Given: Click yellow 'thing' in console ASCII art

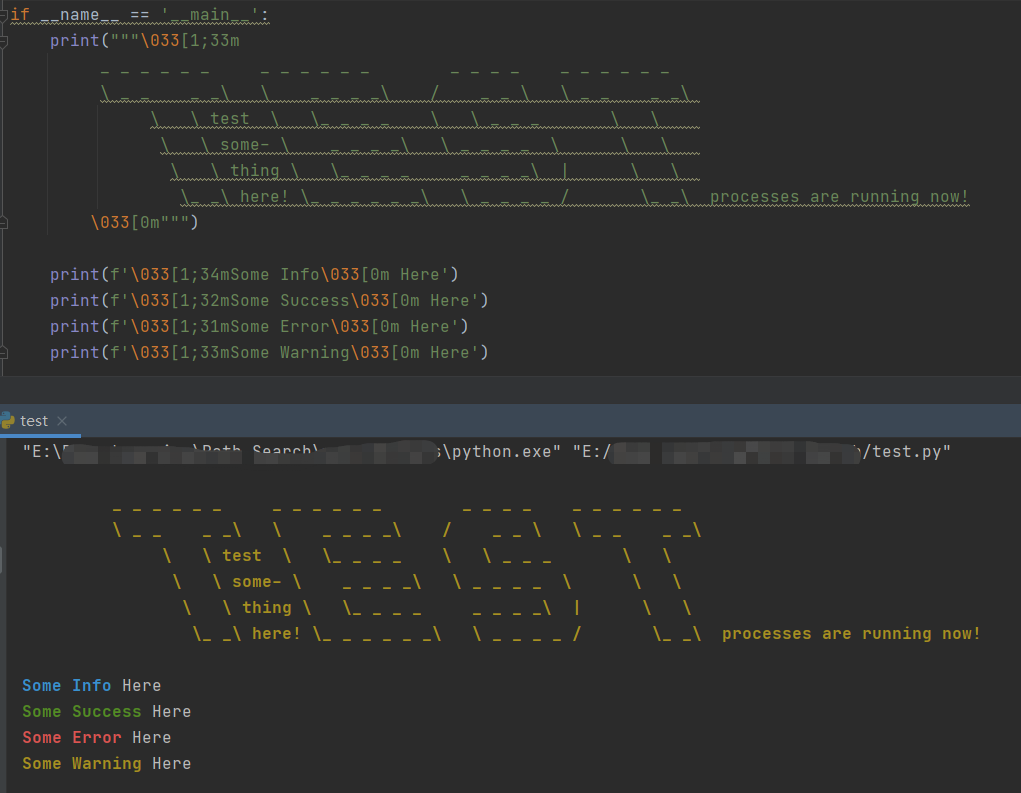Looking at the screenshot, I should point(267,607).
